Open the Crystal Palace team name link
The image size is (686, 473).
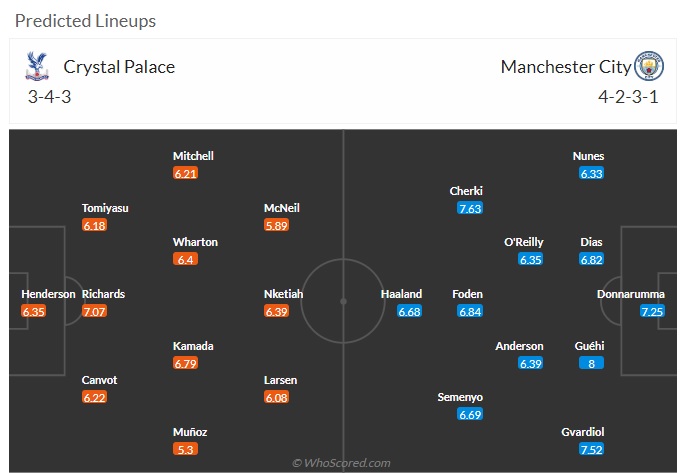[119, 67]
